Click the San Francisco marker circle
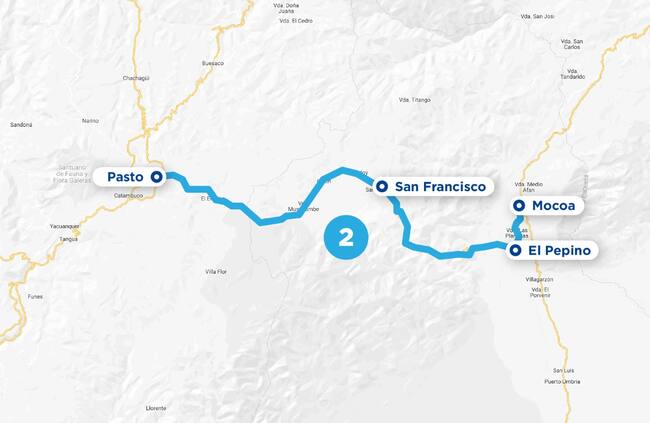 382,187
